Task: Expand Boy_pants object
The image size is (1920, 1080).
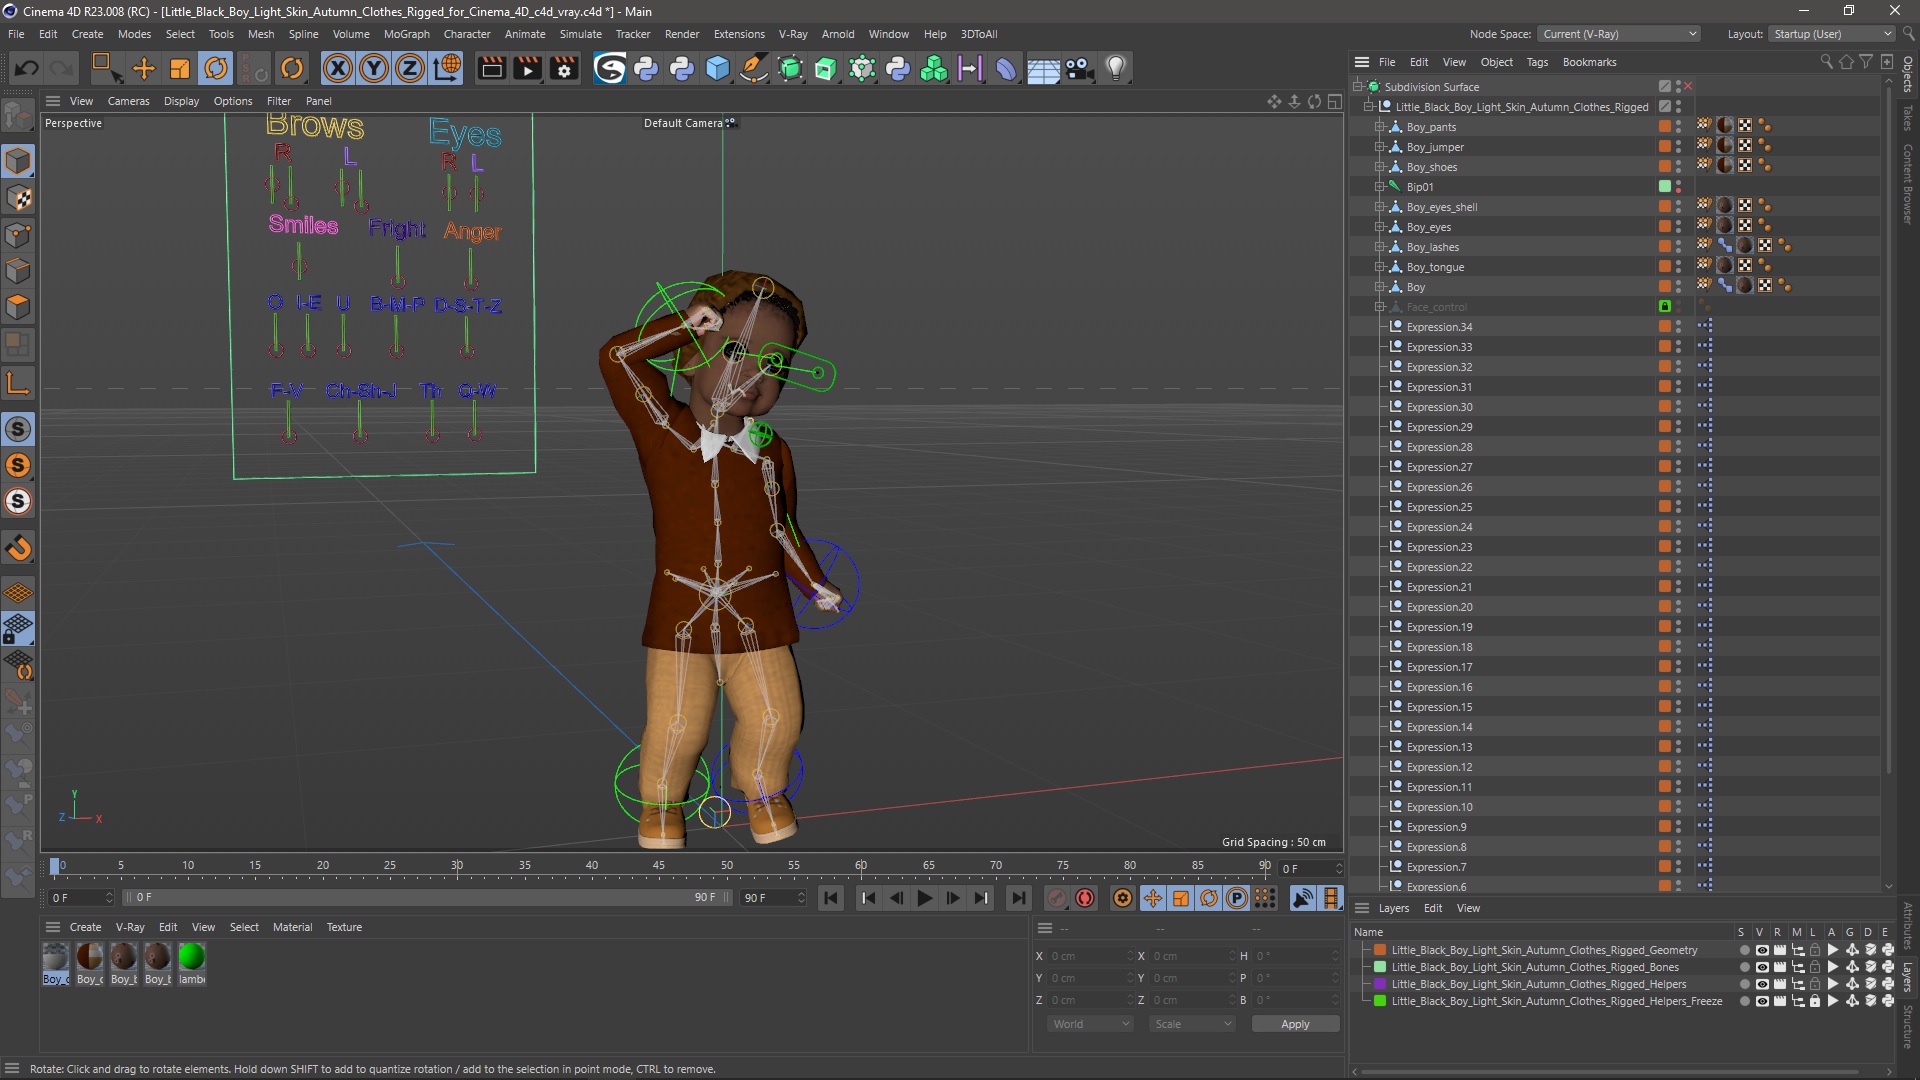Action: point(1379,127)
